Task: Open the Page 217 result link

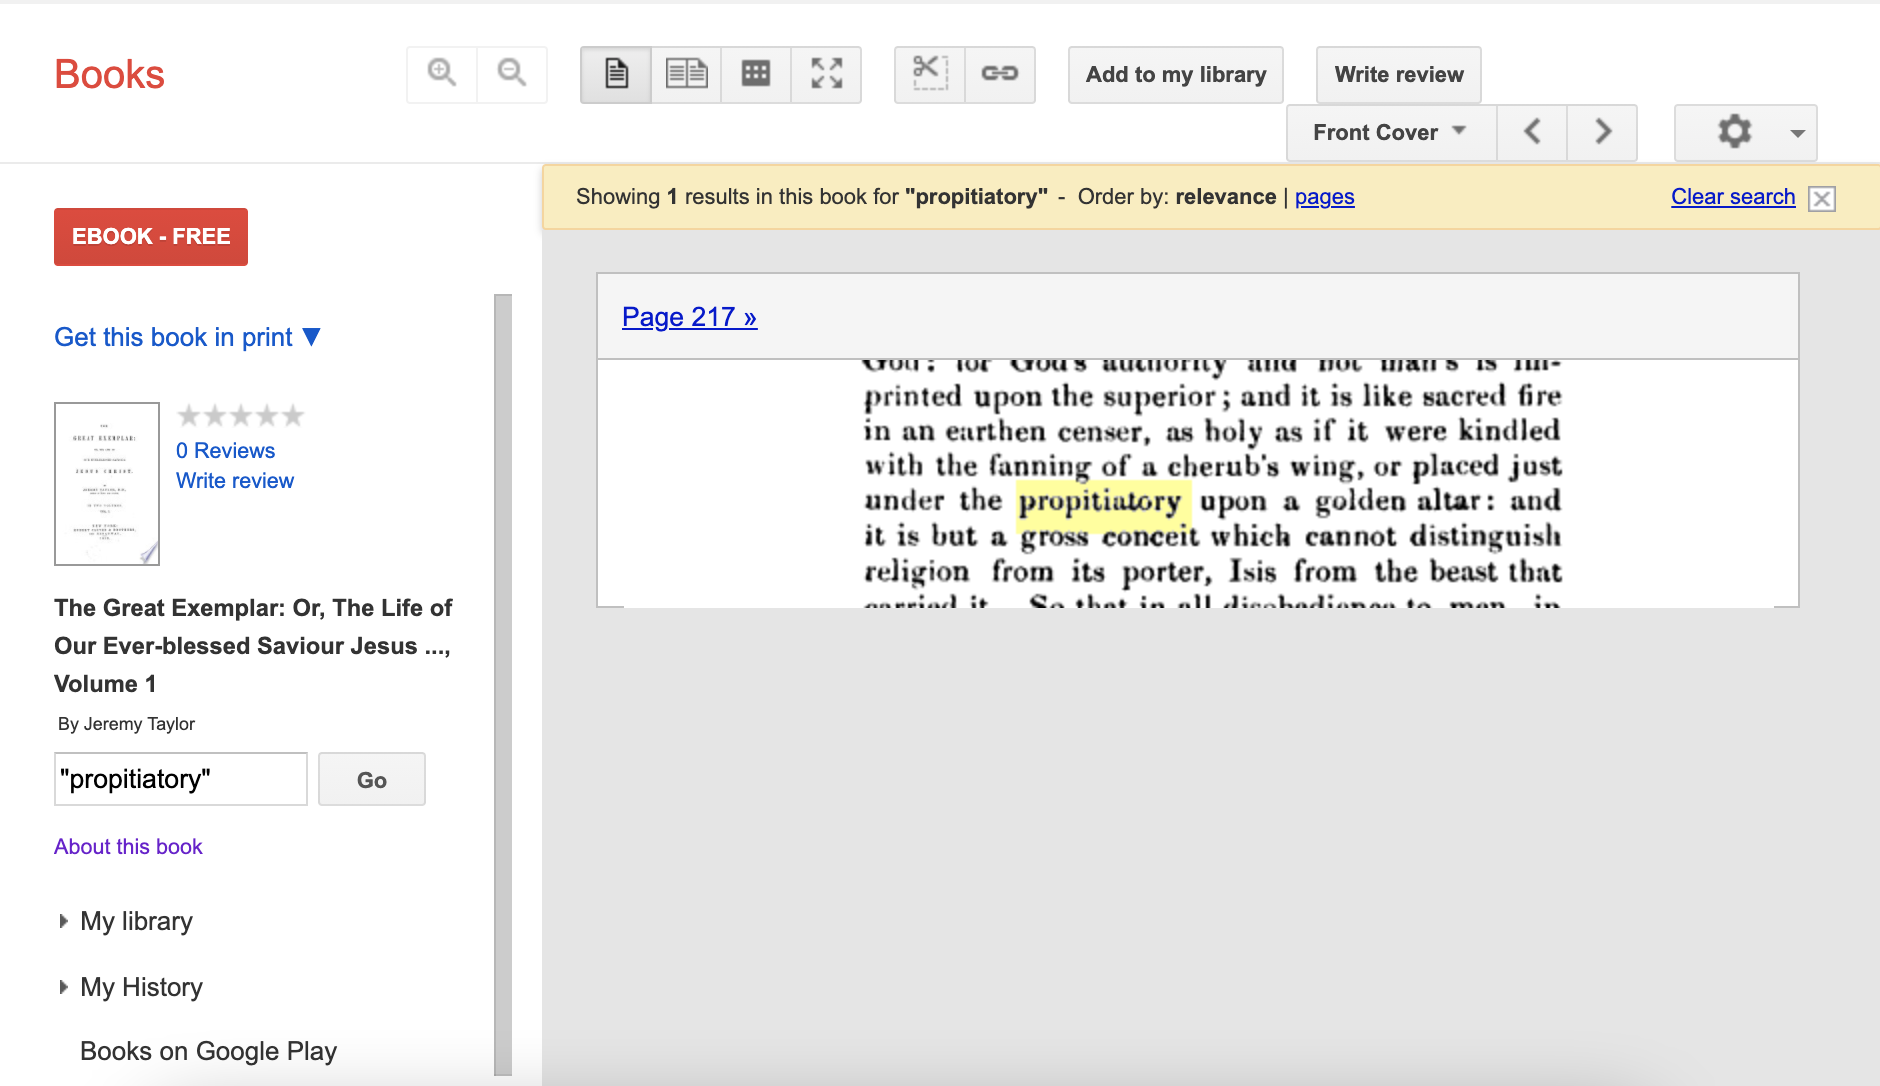Action: 689,317
